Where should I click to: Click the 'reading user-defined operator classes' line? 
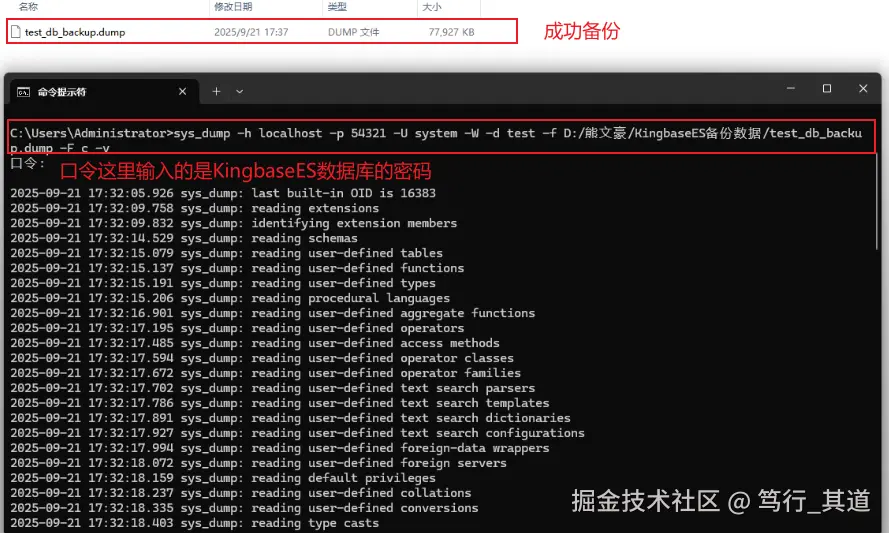click(x=262, y=358)
